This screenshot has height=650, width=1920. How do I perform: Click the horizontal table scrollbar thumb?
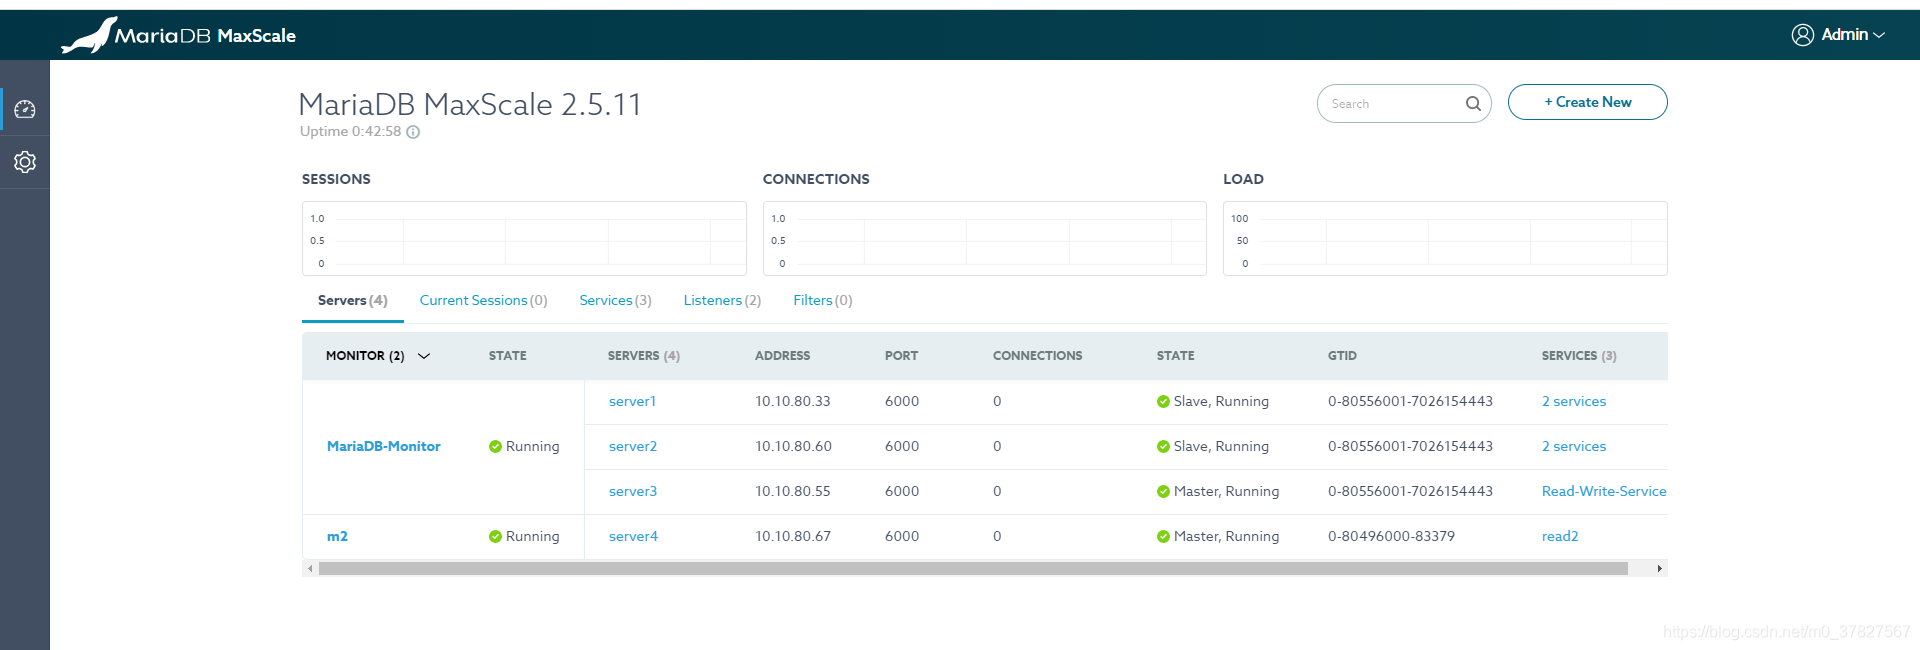[x=972, y=569]
